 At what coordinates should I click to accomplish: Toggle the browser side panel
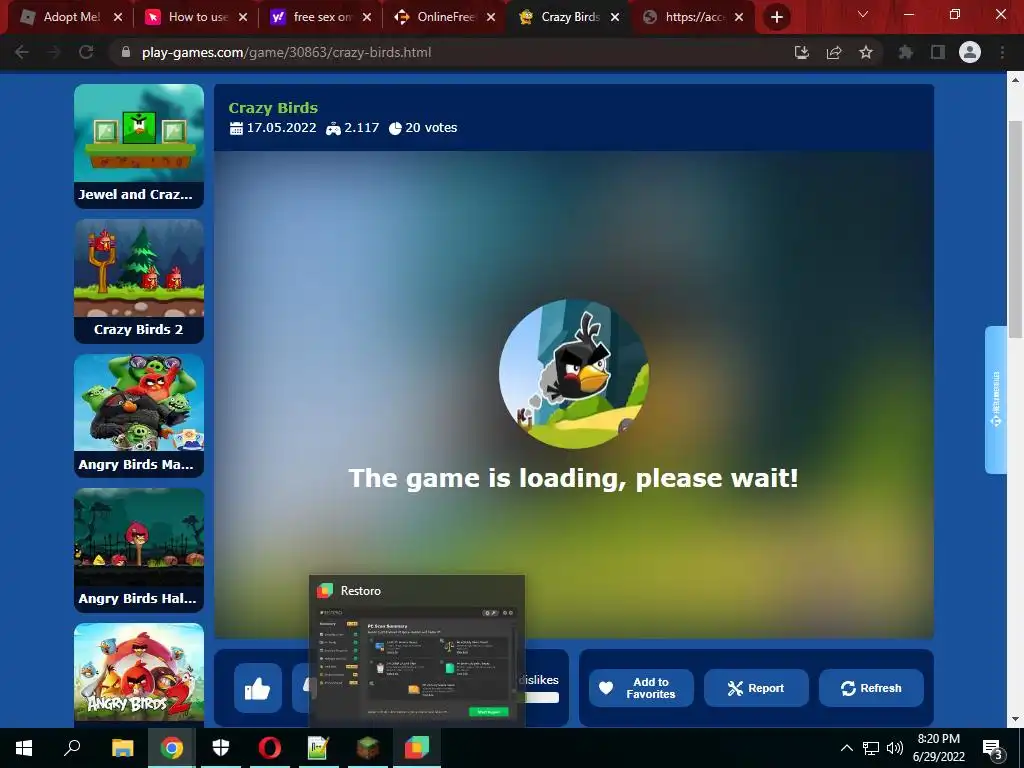[938, 52]
